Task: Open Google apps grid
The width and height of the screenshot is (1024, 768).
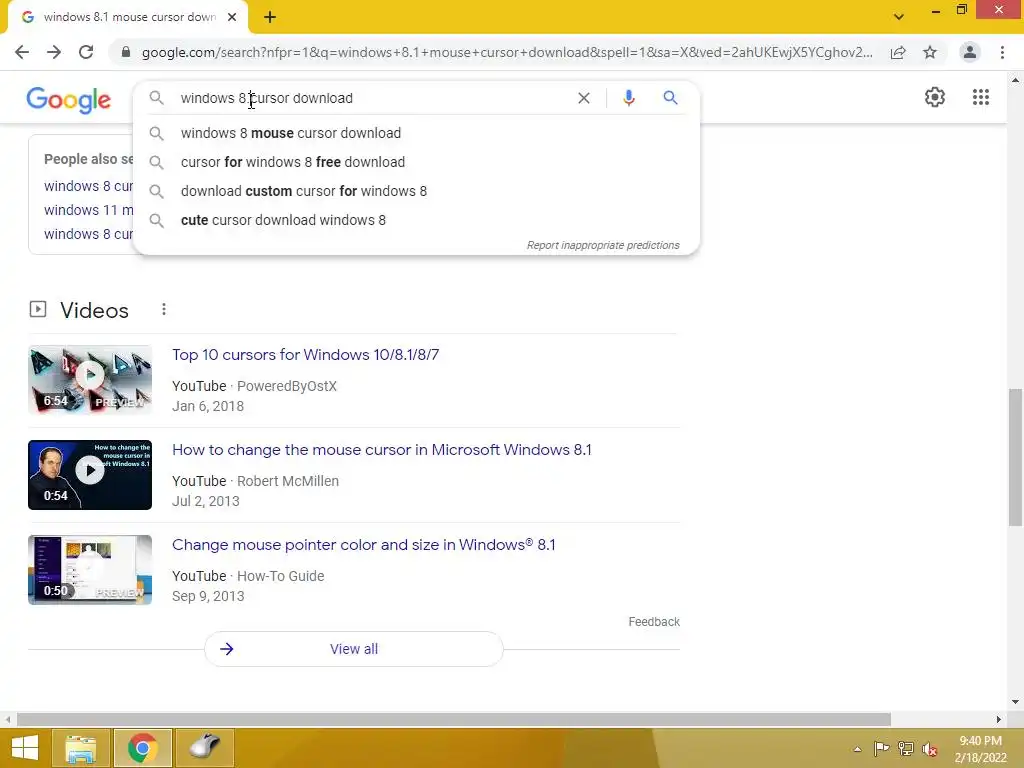Action: click(x=981, y=97)
